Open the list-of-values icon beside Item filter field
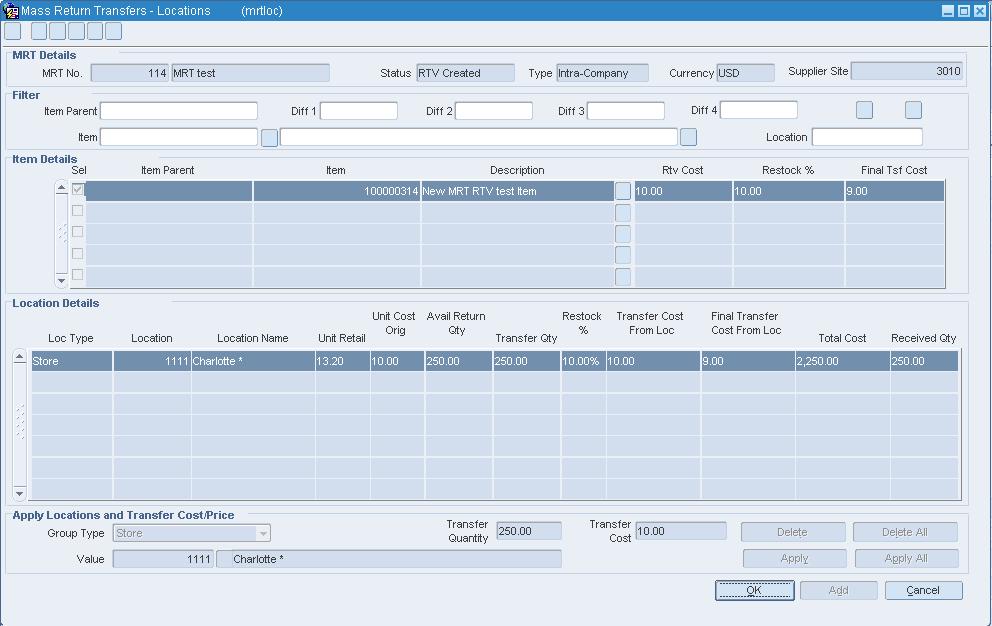 (x=268, y=137)
